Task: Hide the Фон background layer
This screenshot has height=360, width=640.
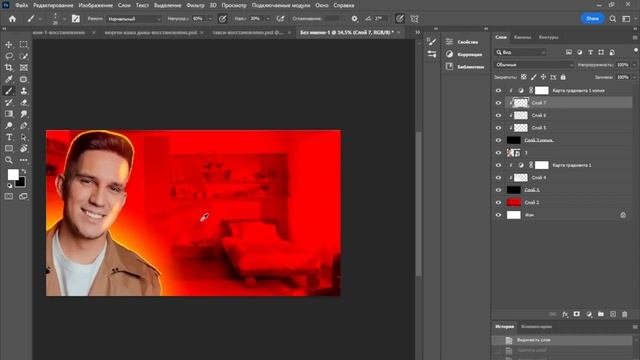Action: tap(498, 215)
